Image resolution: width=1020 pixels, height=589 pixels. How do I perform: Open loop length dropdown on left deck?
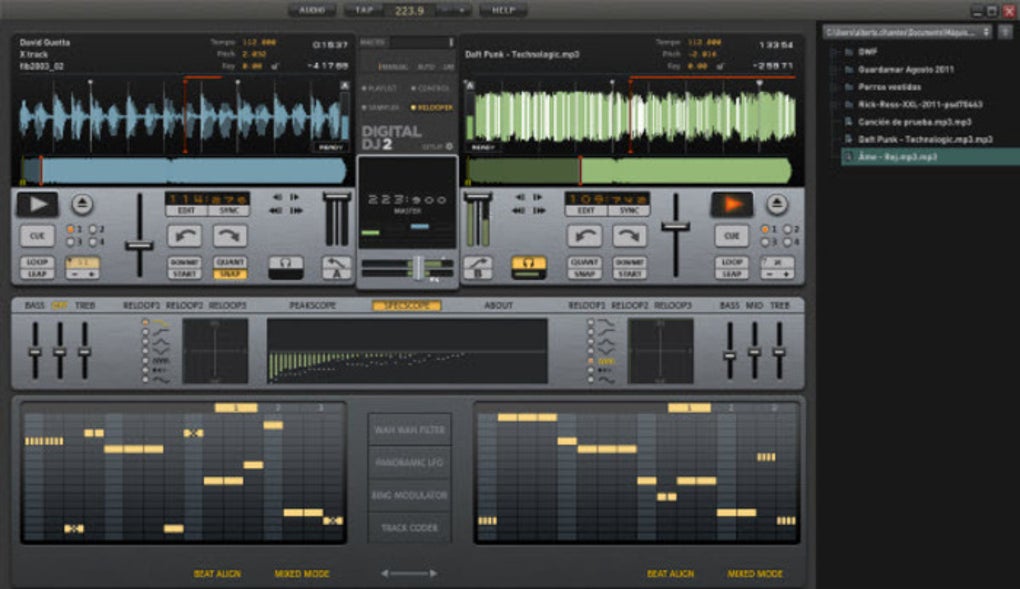[x=83, y=262]
